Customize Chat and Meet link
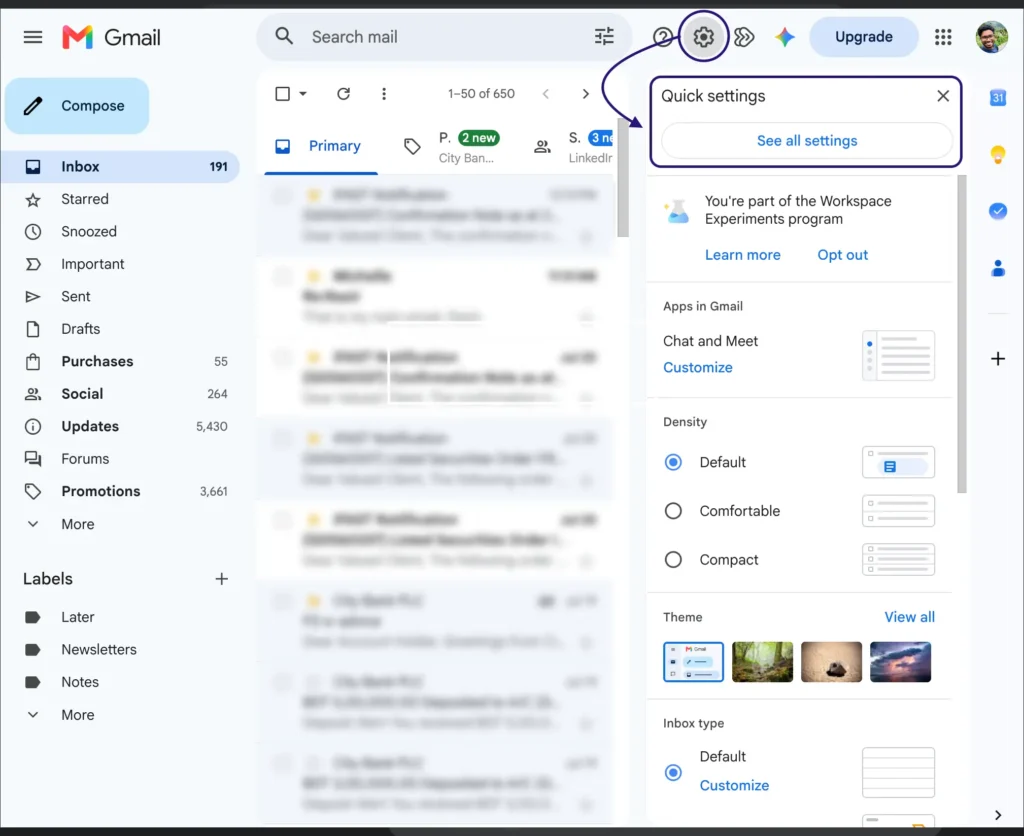The height and width of the screenshot is (836, 1024). coord(697,368)
